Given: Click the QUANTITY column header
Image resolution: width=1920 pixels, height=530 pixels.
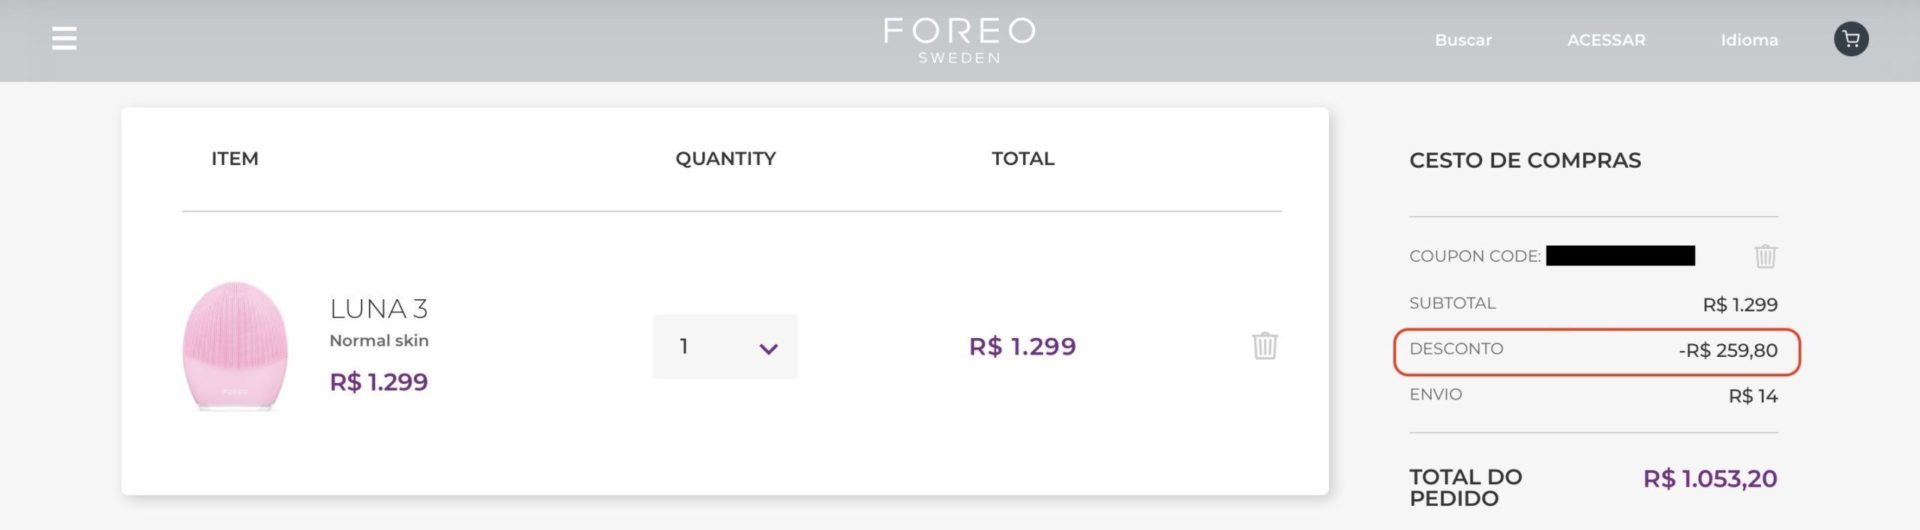Looking at the screenshot, I should pyautogui.click(x=725, y=158).
